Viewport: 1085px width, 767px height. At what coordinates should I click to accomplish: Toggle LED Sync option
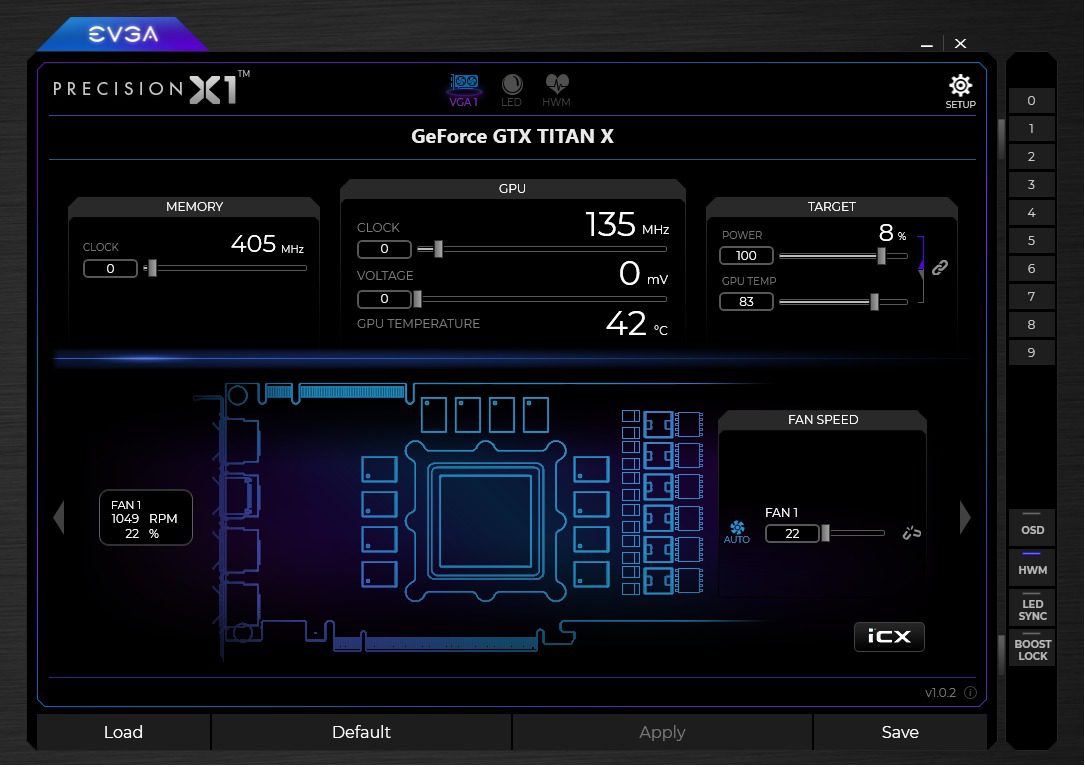[x=1032, y=606]
